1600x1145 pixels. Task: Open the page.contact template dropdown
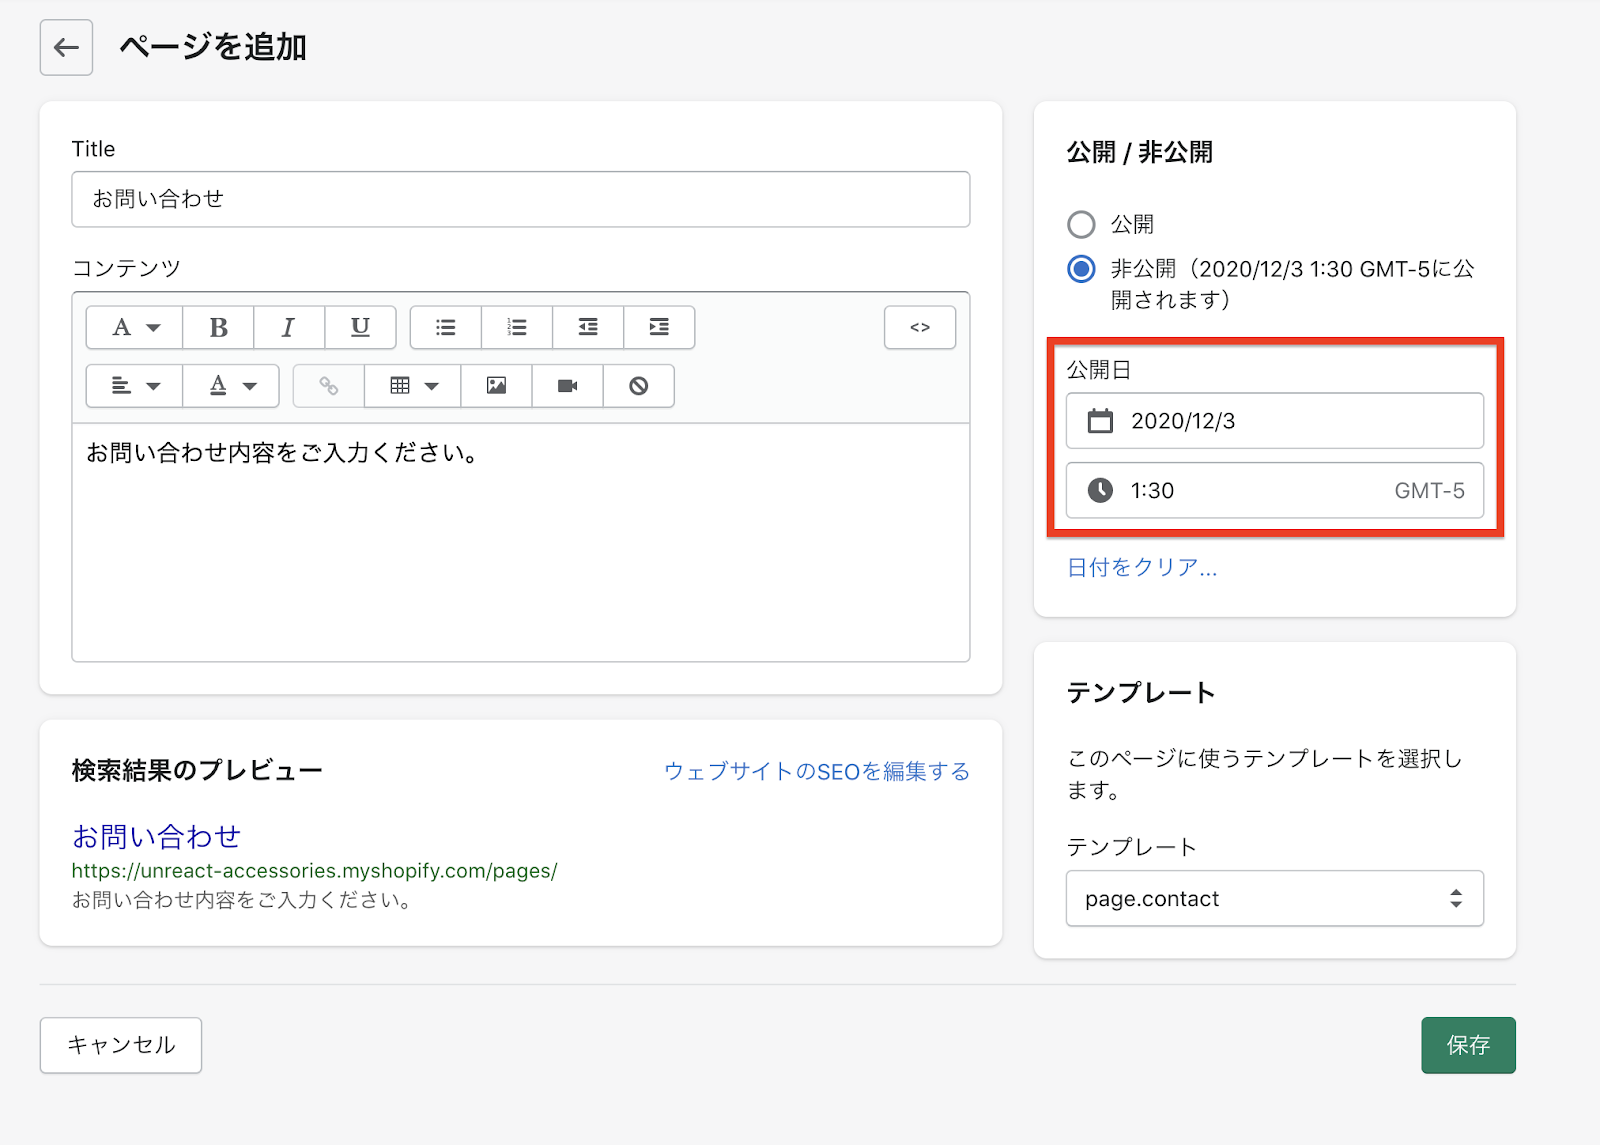(1274, 898)
